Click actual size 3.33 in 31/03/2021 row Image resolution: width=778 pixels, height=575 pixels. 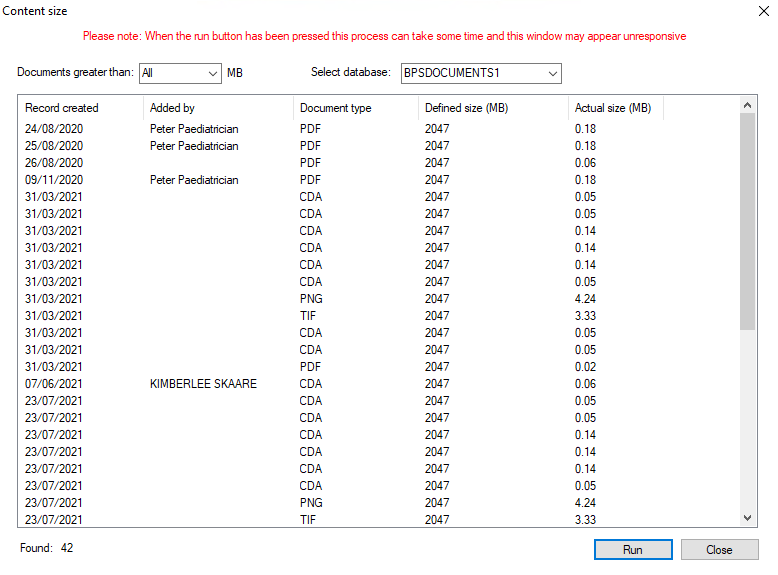(585, 316)
